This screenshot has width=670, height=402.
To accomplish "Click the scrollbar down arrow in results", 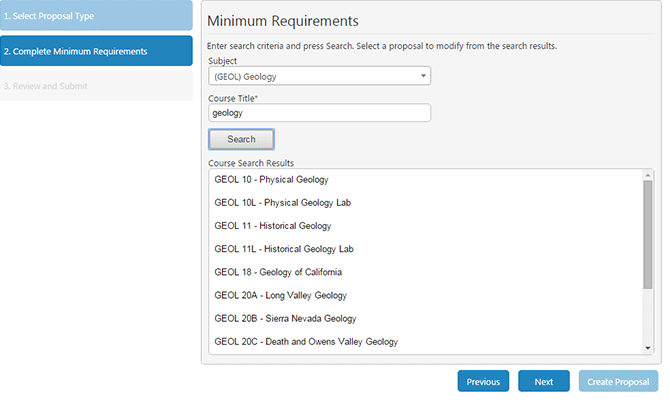I will click(648, 347).
